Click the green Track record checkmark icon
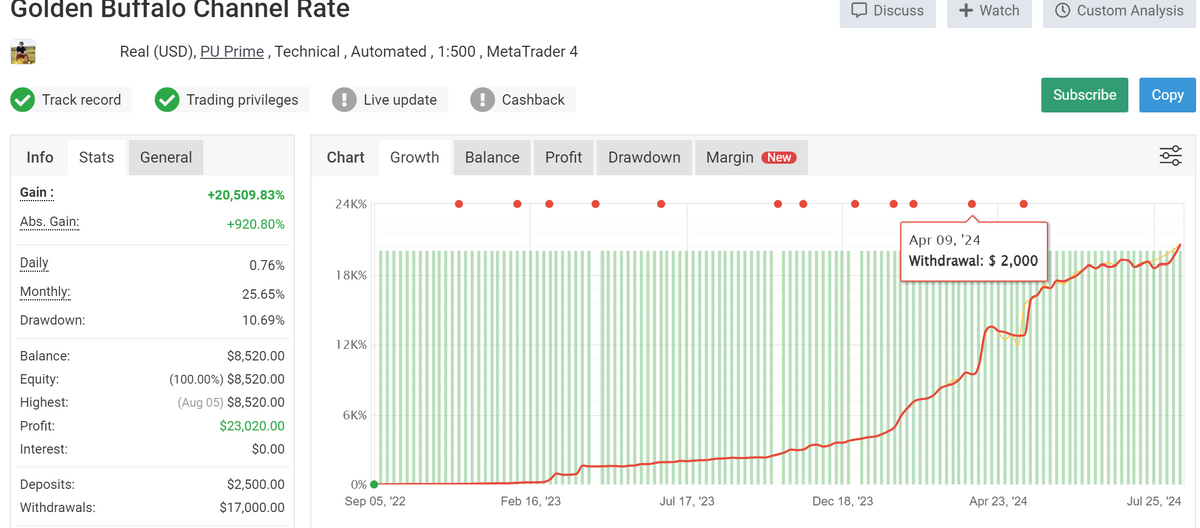The width and height of the screenshot is (1200, 528). point(22,100)
